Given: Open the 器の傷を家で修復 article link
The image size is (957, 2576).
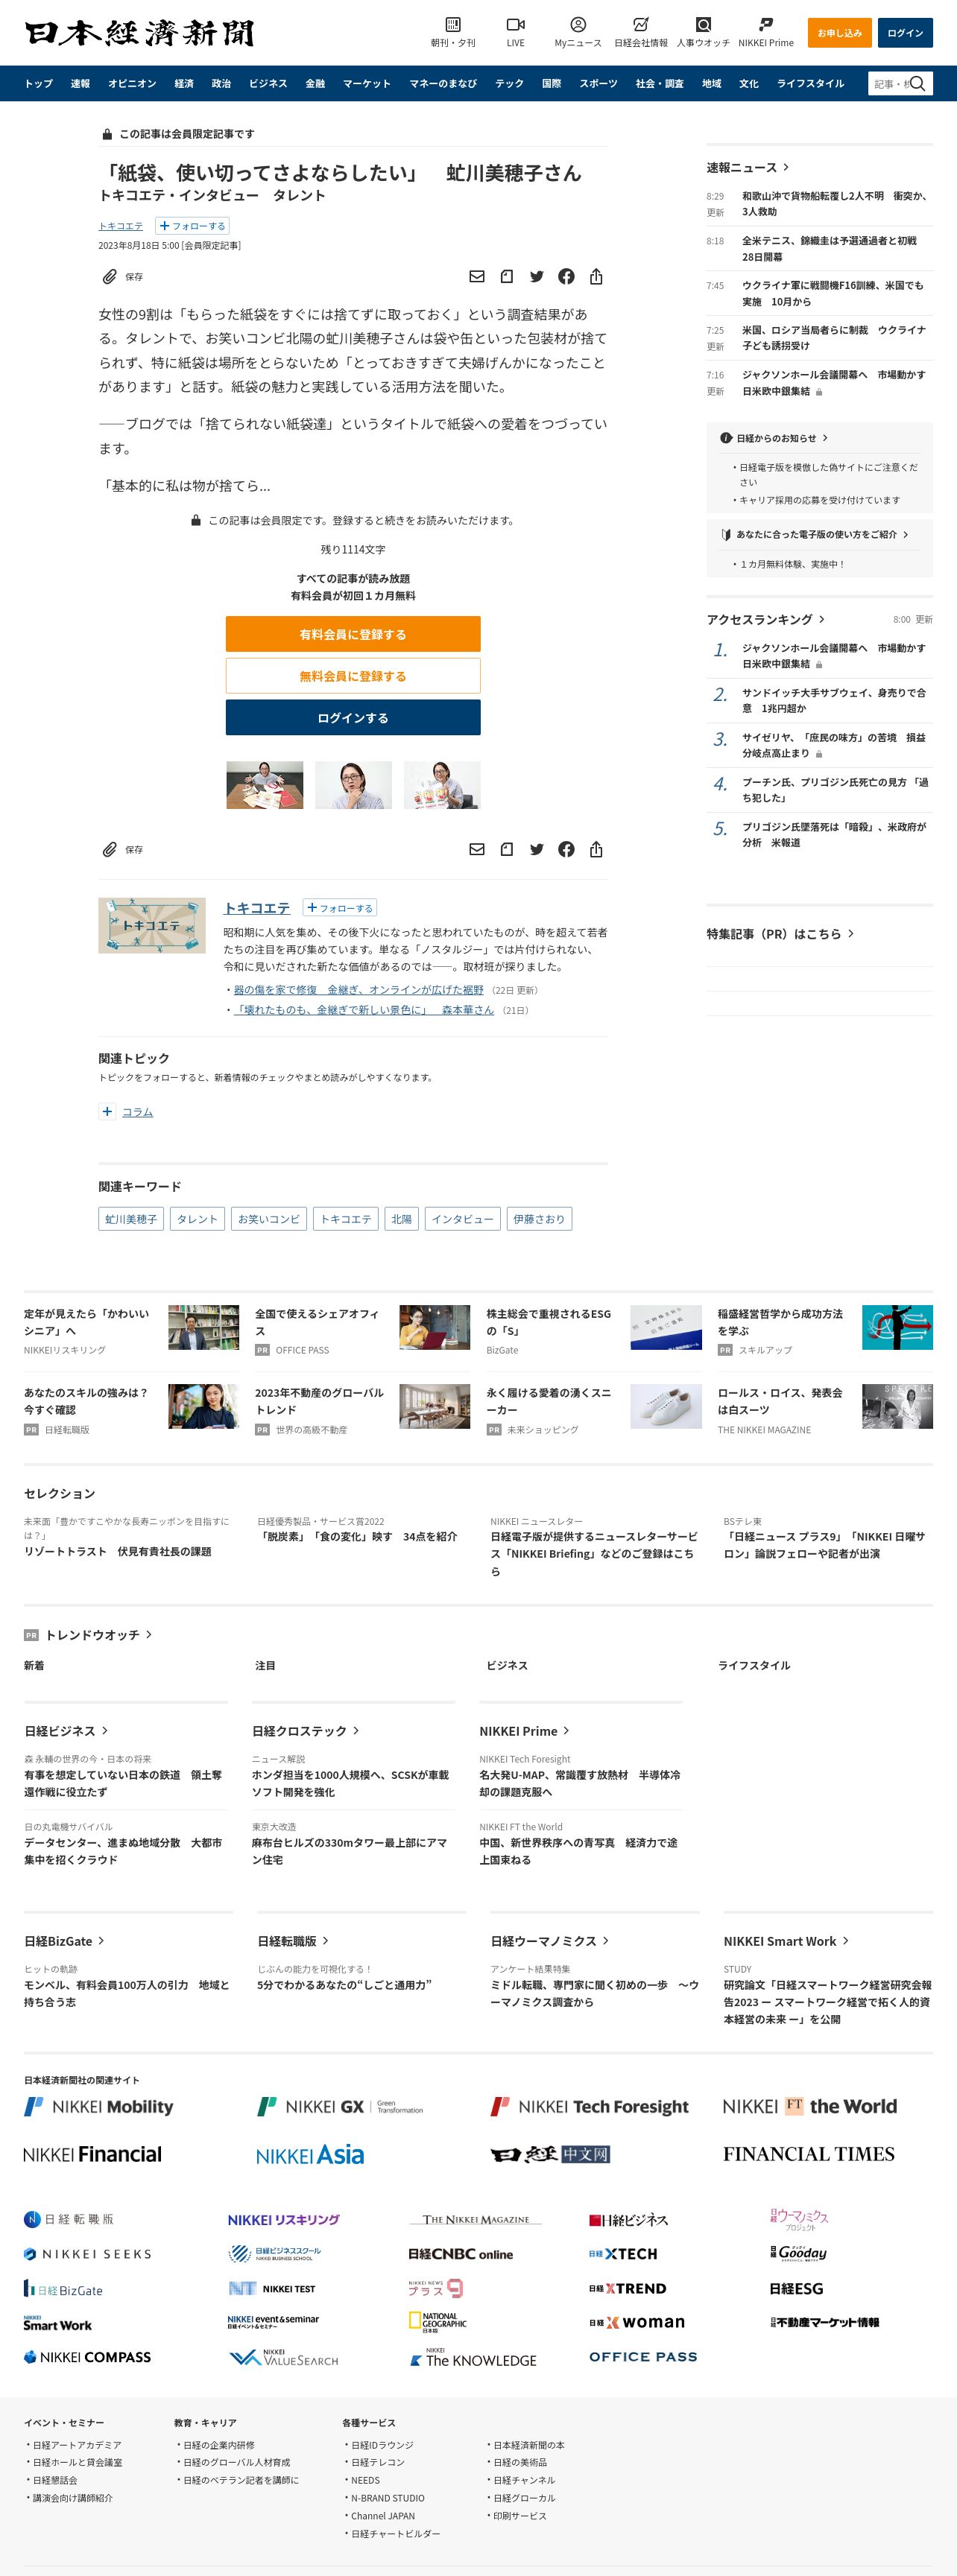Looking at the screenshot, I should click(358, 990).
